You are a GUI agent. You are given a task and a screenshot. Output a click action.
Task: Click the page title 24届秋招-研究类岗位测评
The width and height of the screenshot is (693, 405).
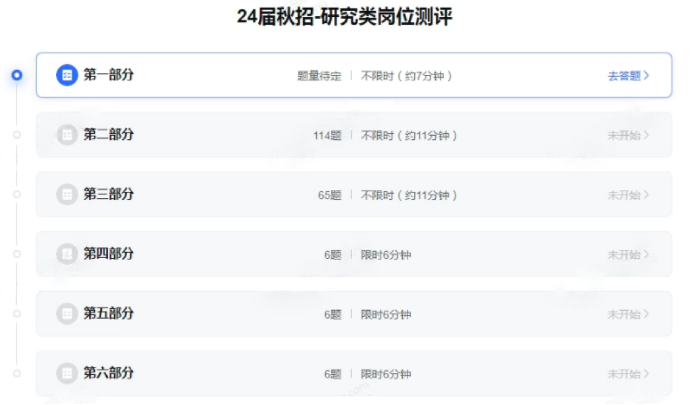coord(346,17)
